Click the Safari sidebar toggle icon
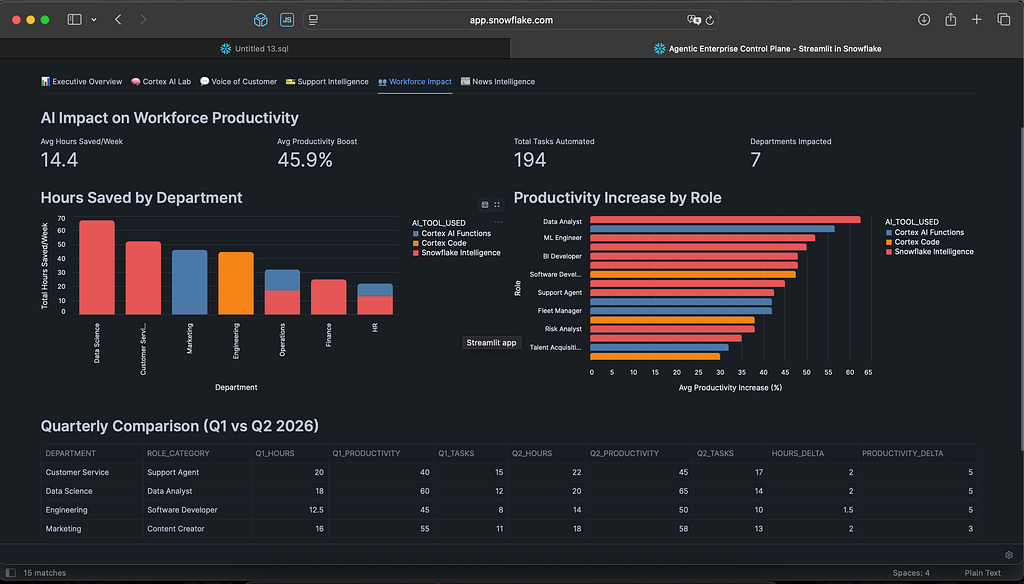This screenshot has width=1024, height=584. tap(74, 20)
